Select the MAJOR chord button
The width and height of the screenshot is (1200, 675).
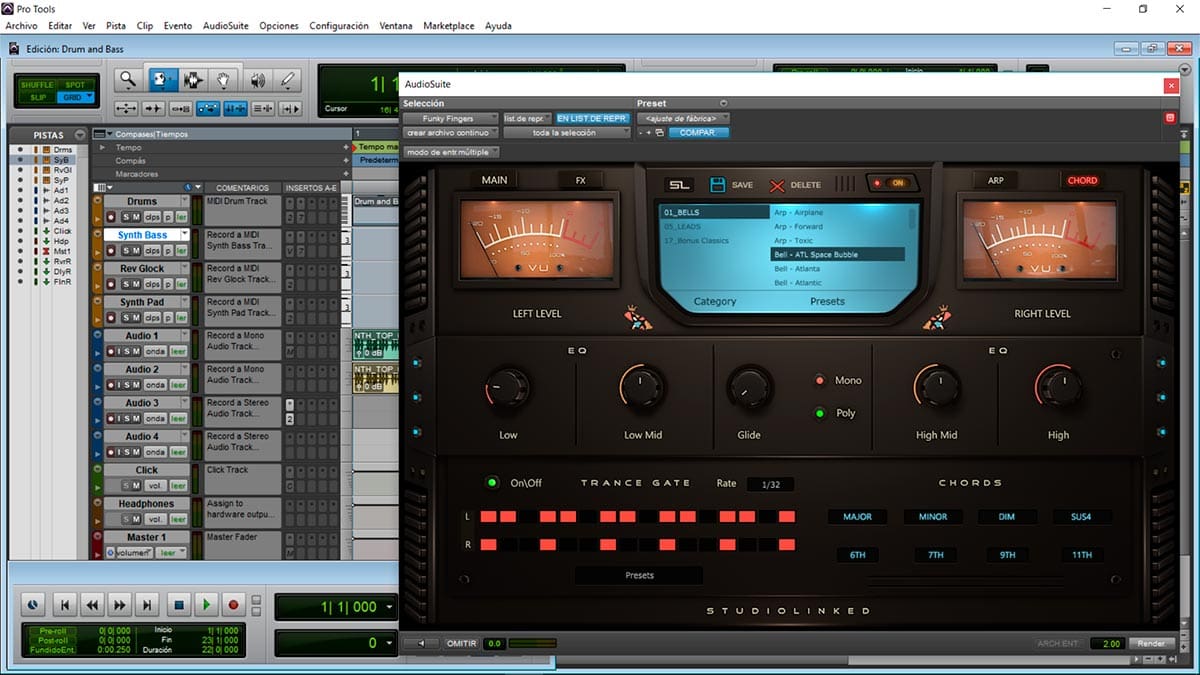857,517
